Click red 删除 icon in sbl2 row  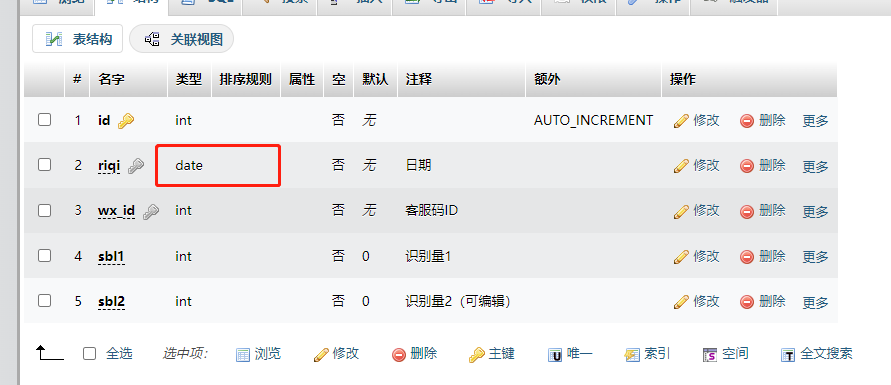(x=747, y=302)
